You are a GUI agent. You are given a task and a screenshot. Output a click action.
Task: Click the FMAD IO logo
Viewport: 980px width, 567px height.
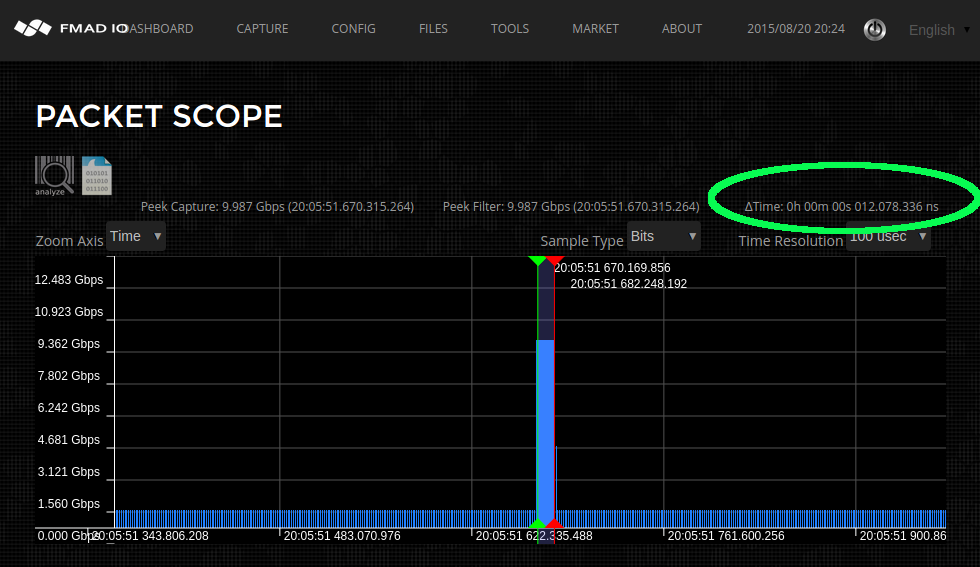coord(70,29)
